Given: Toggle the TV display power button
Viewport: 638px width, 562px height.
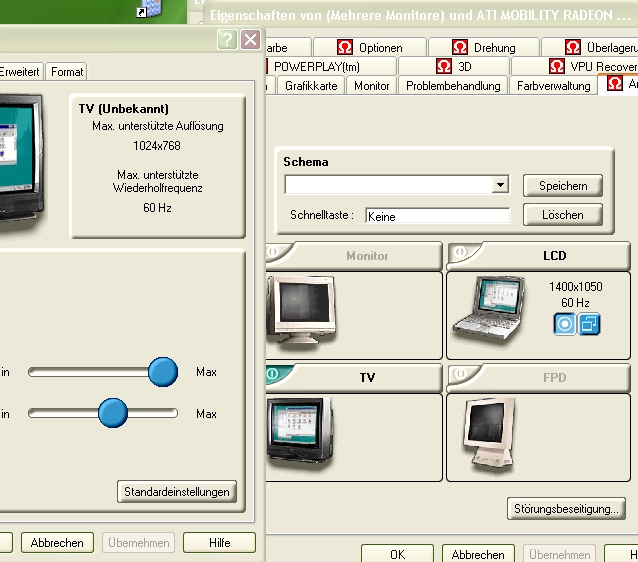Looking at the screenshot, I should click(x=273, y=373).
